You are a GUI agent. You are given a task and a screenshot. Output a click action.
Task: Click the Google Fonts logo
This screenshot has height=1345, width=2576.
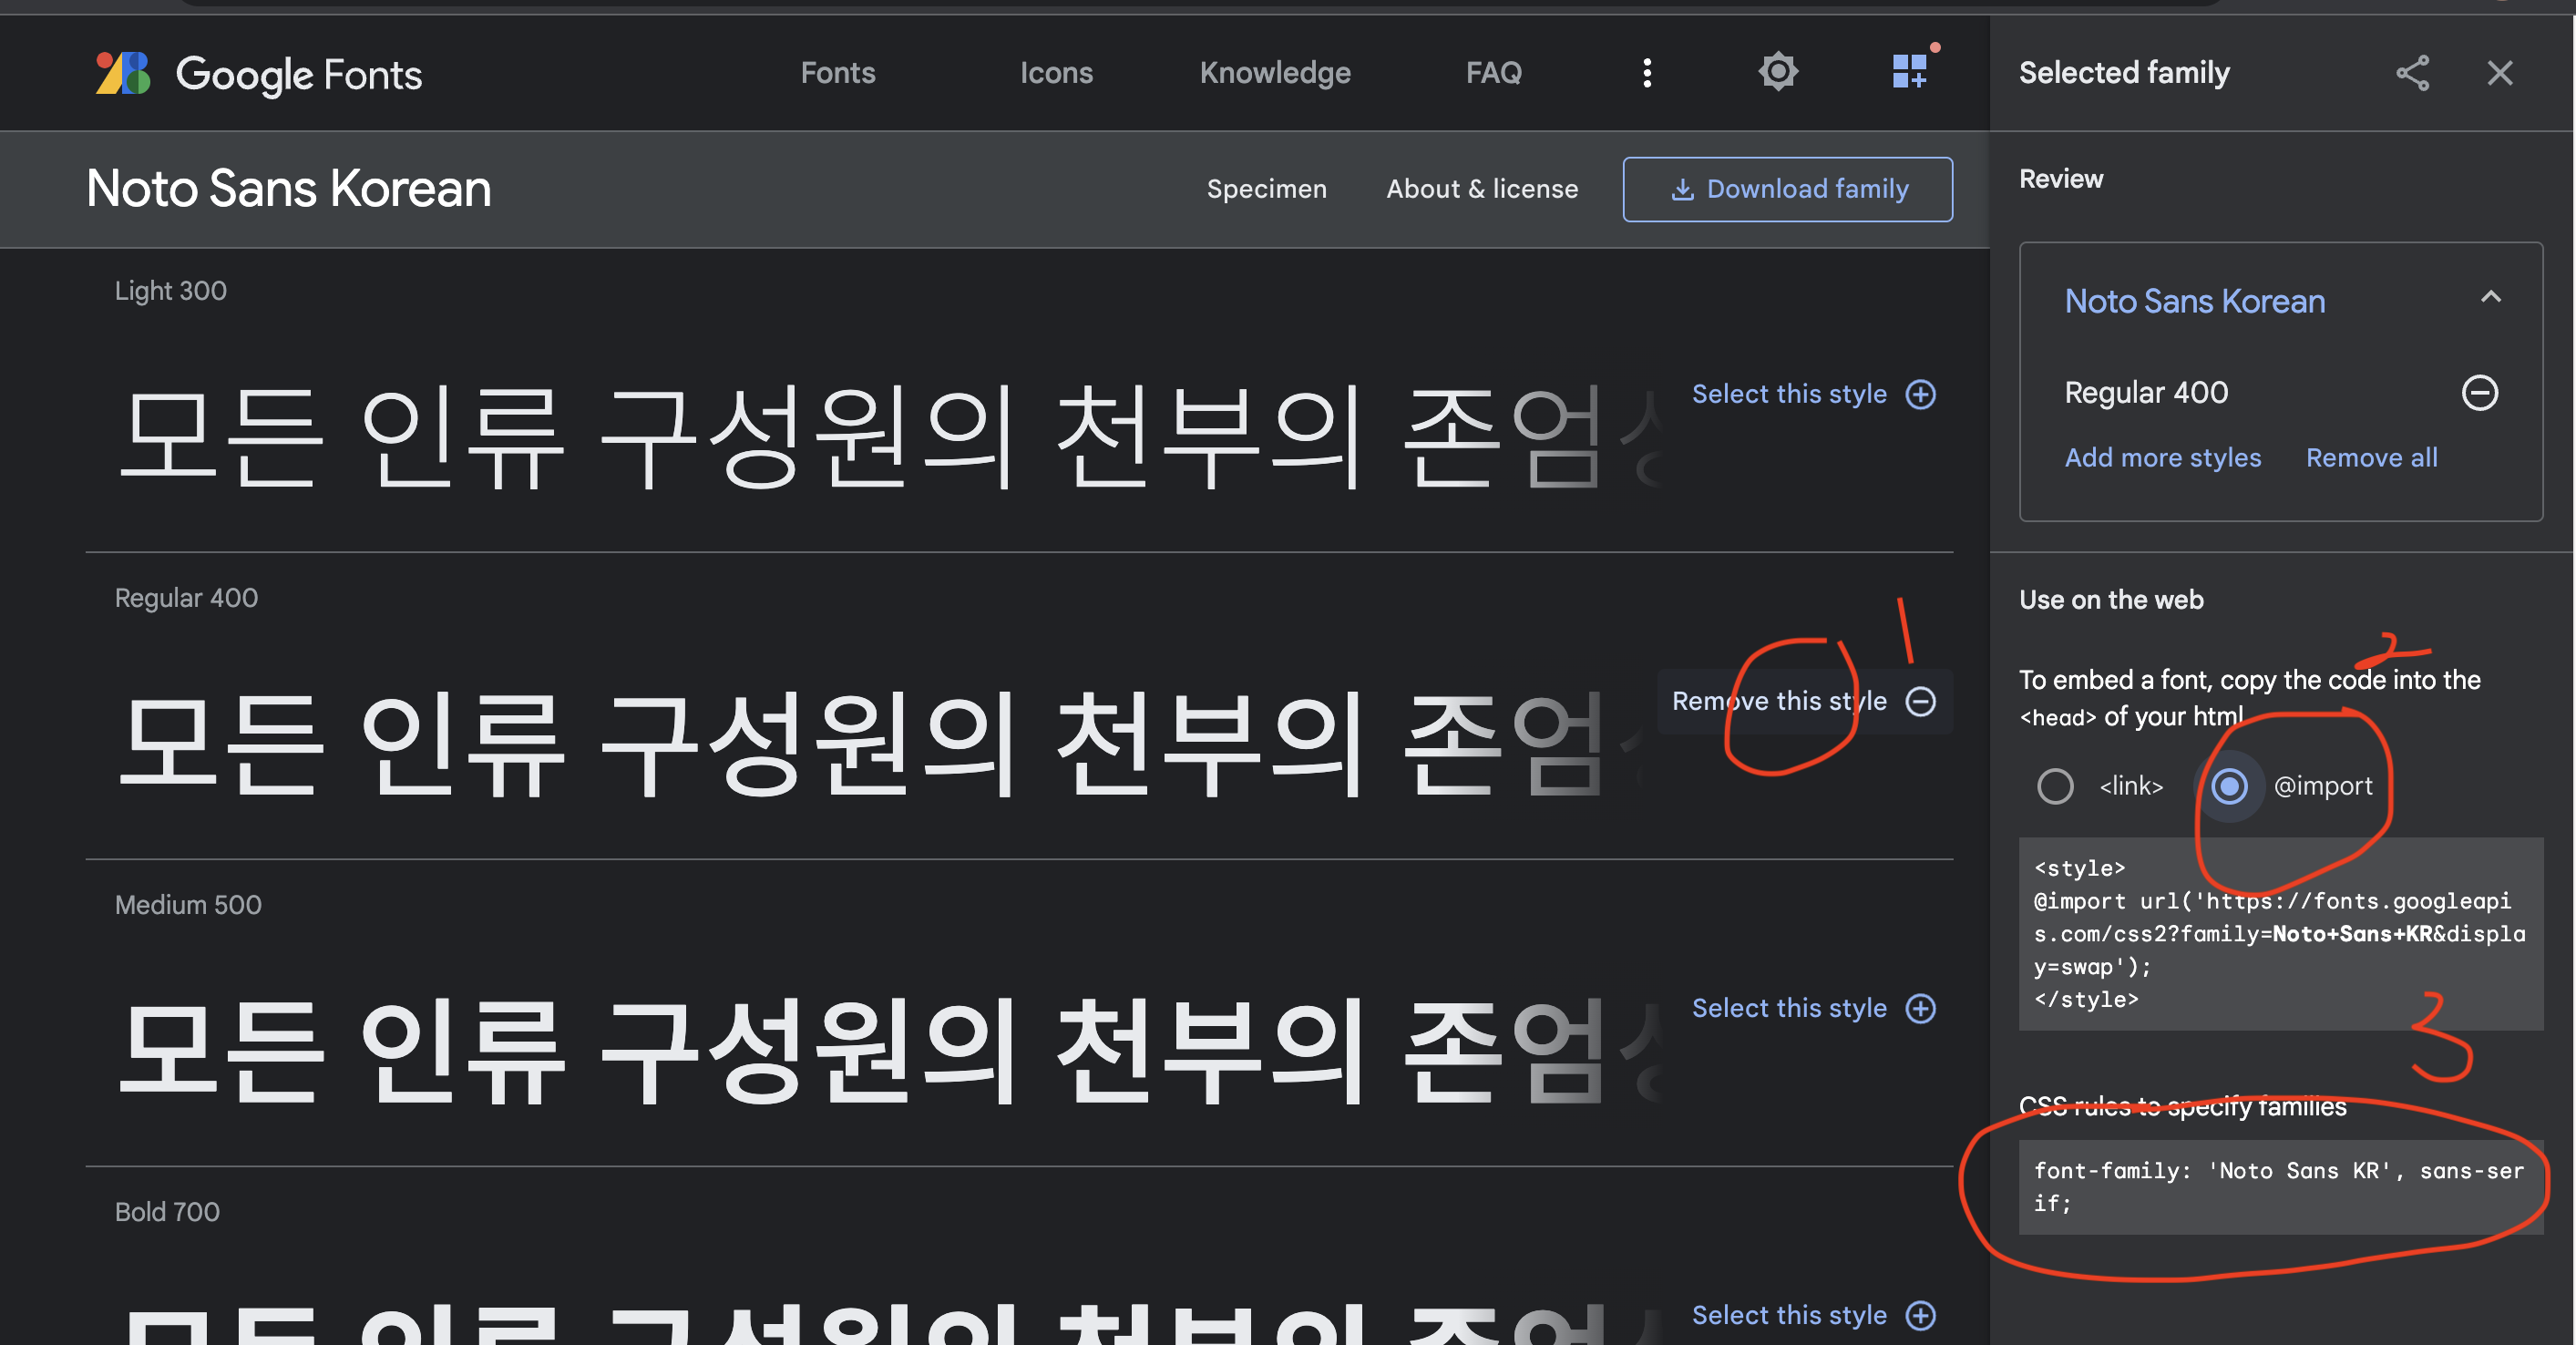(x=259, y=73)
